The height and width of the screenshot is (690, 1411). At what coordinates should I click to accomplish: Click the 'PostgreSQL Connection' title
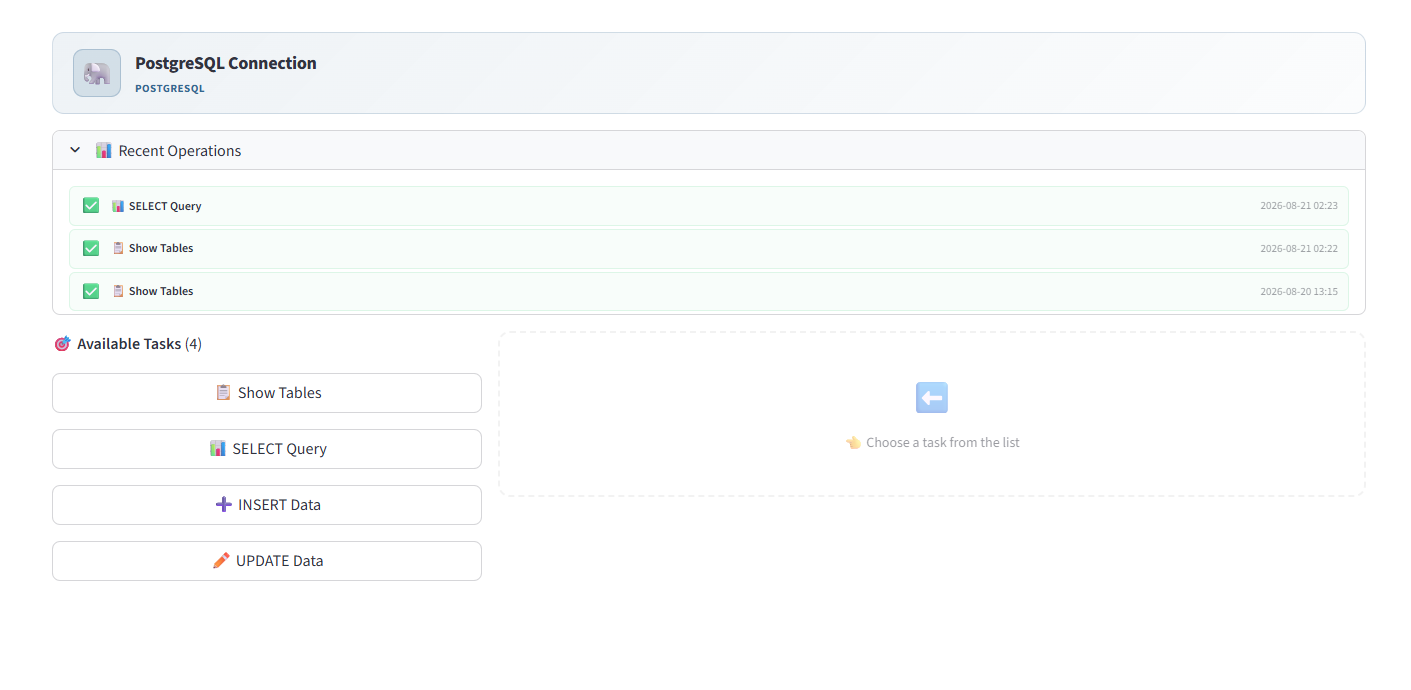(226, 63)
